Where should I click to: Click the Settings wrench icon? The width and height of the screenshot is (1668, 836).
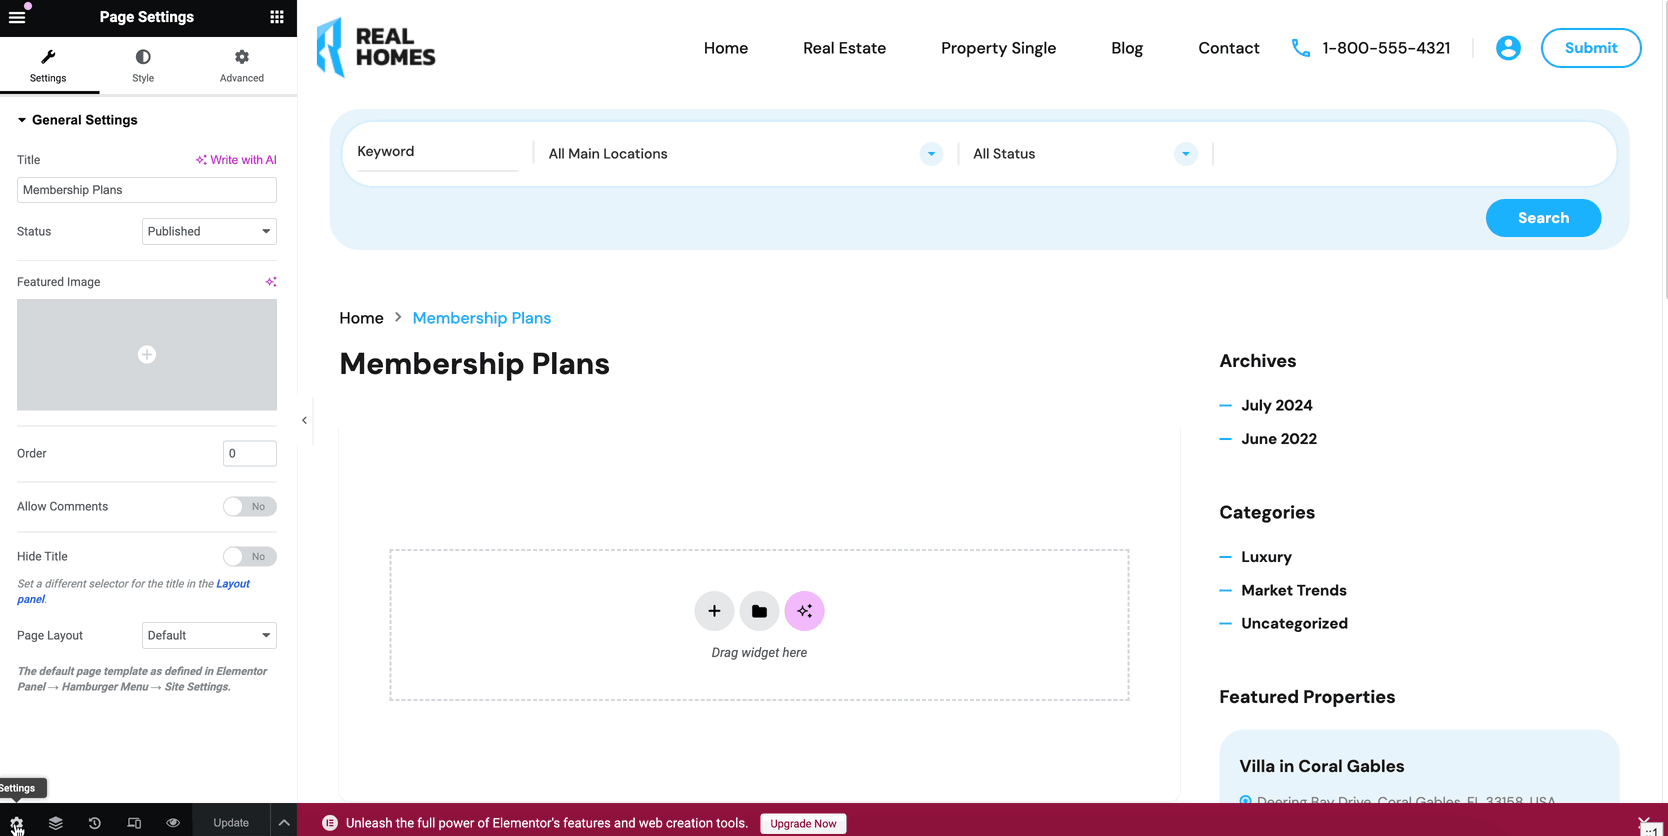tap(48, 57)
